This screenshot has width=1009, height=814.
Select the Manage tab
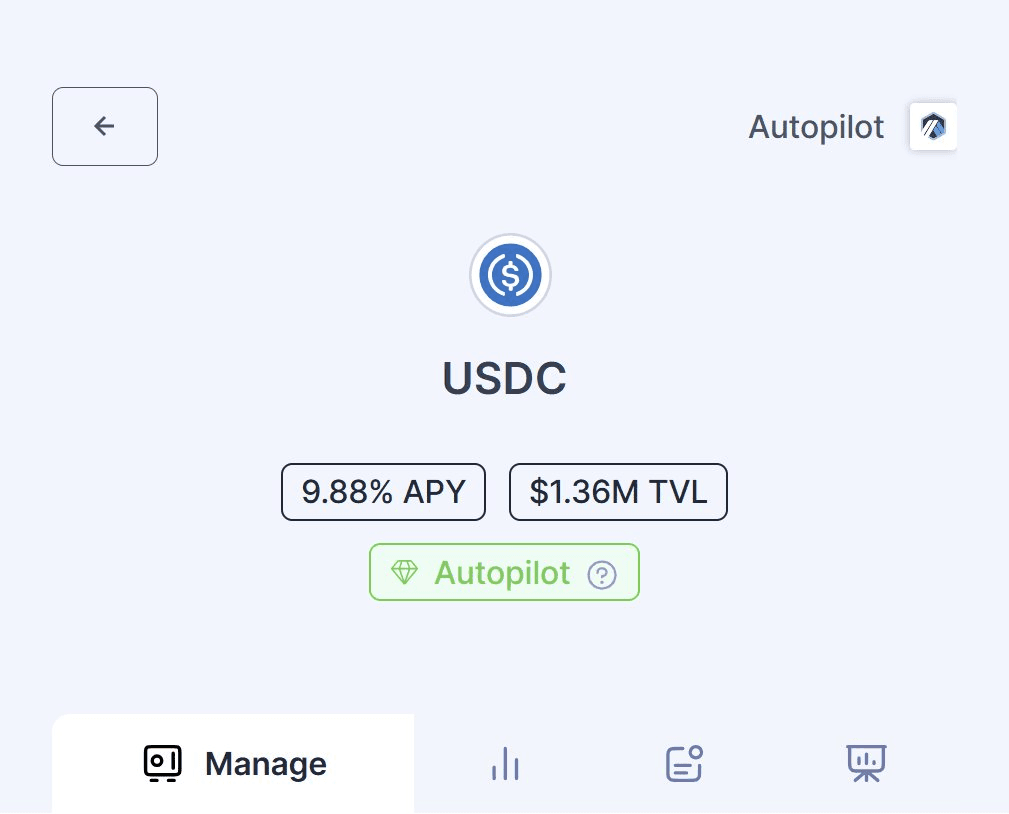[x=233, y=764]
